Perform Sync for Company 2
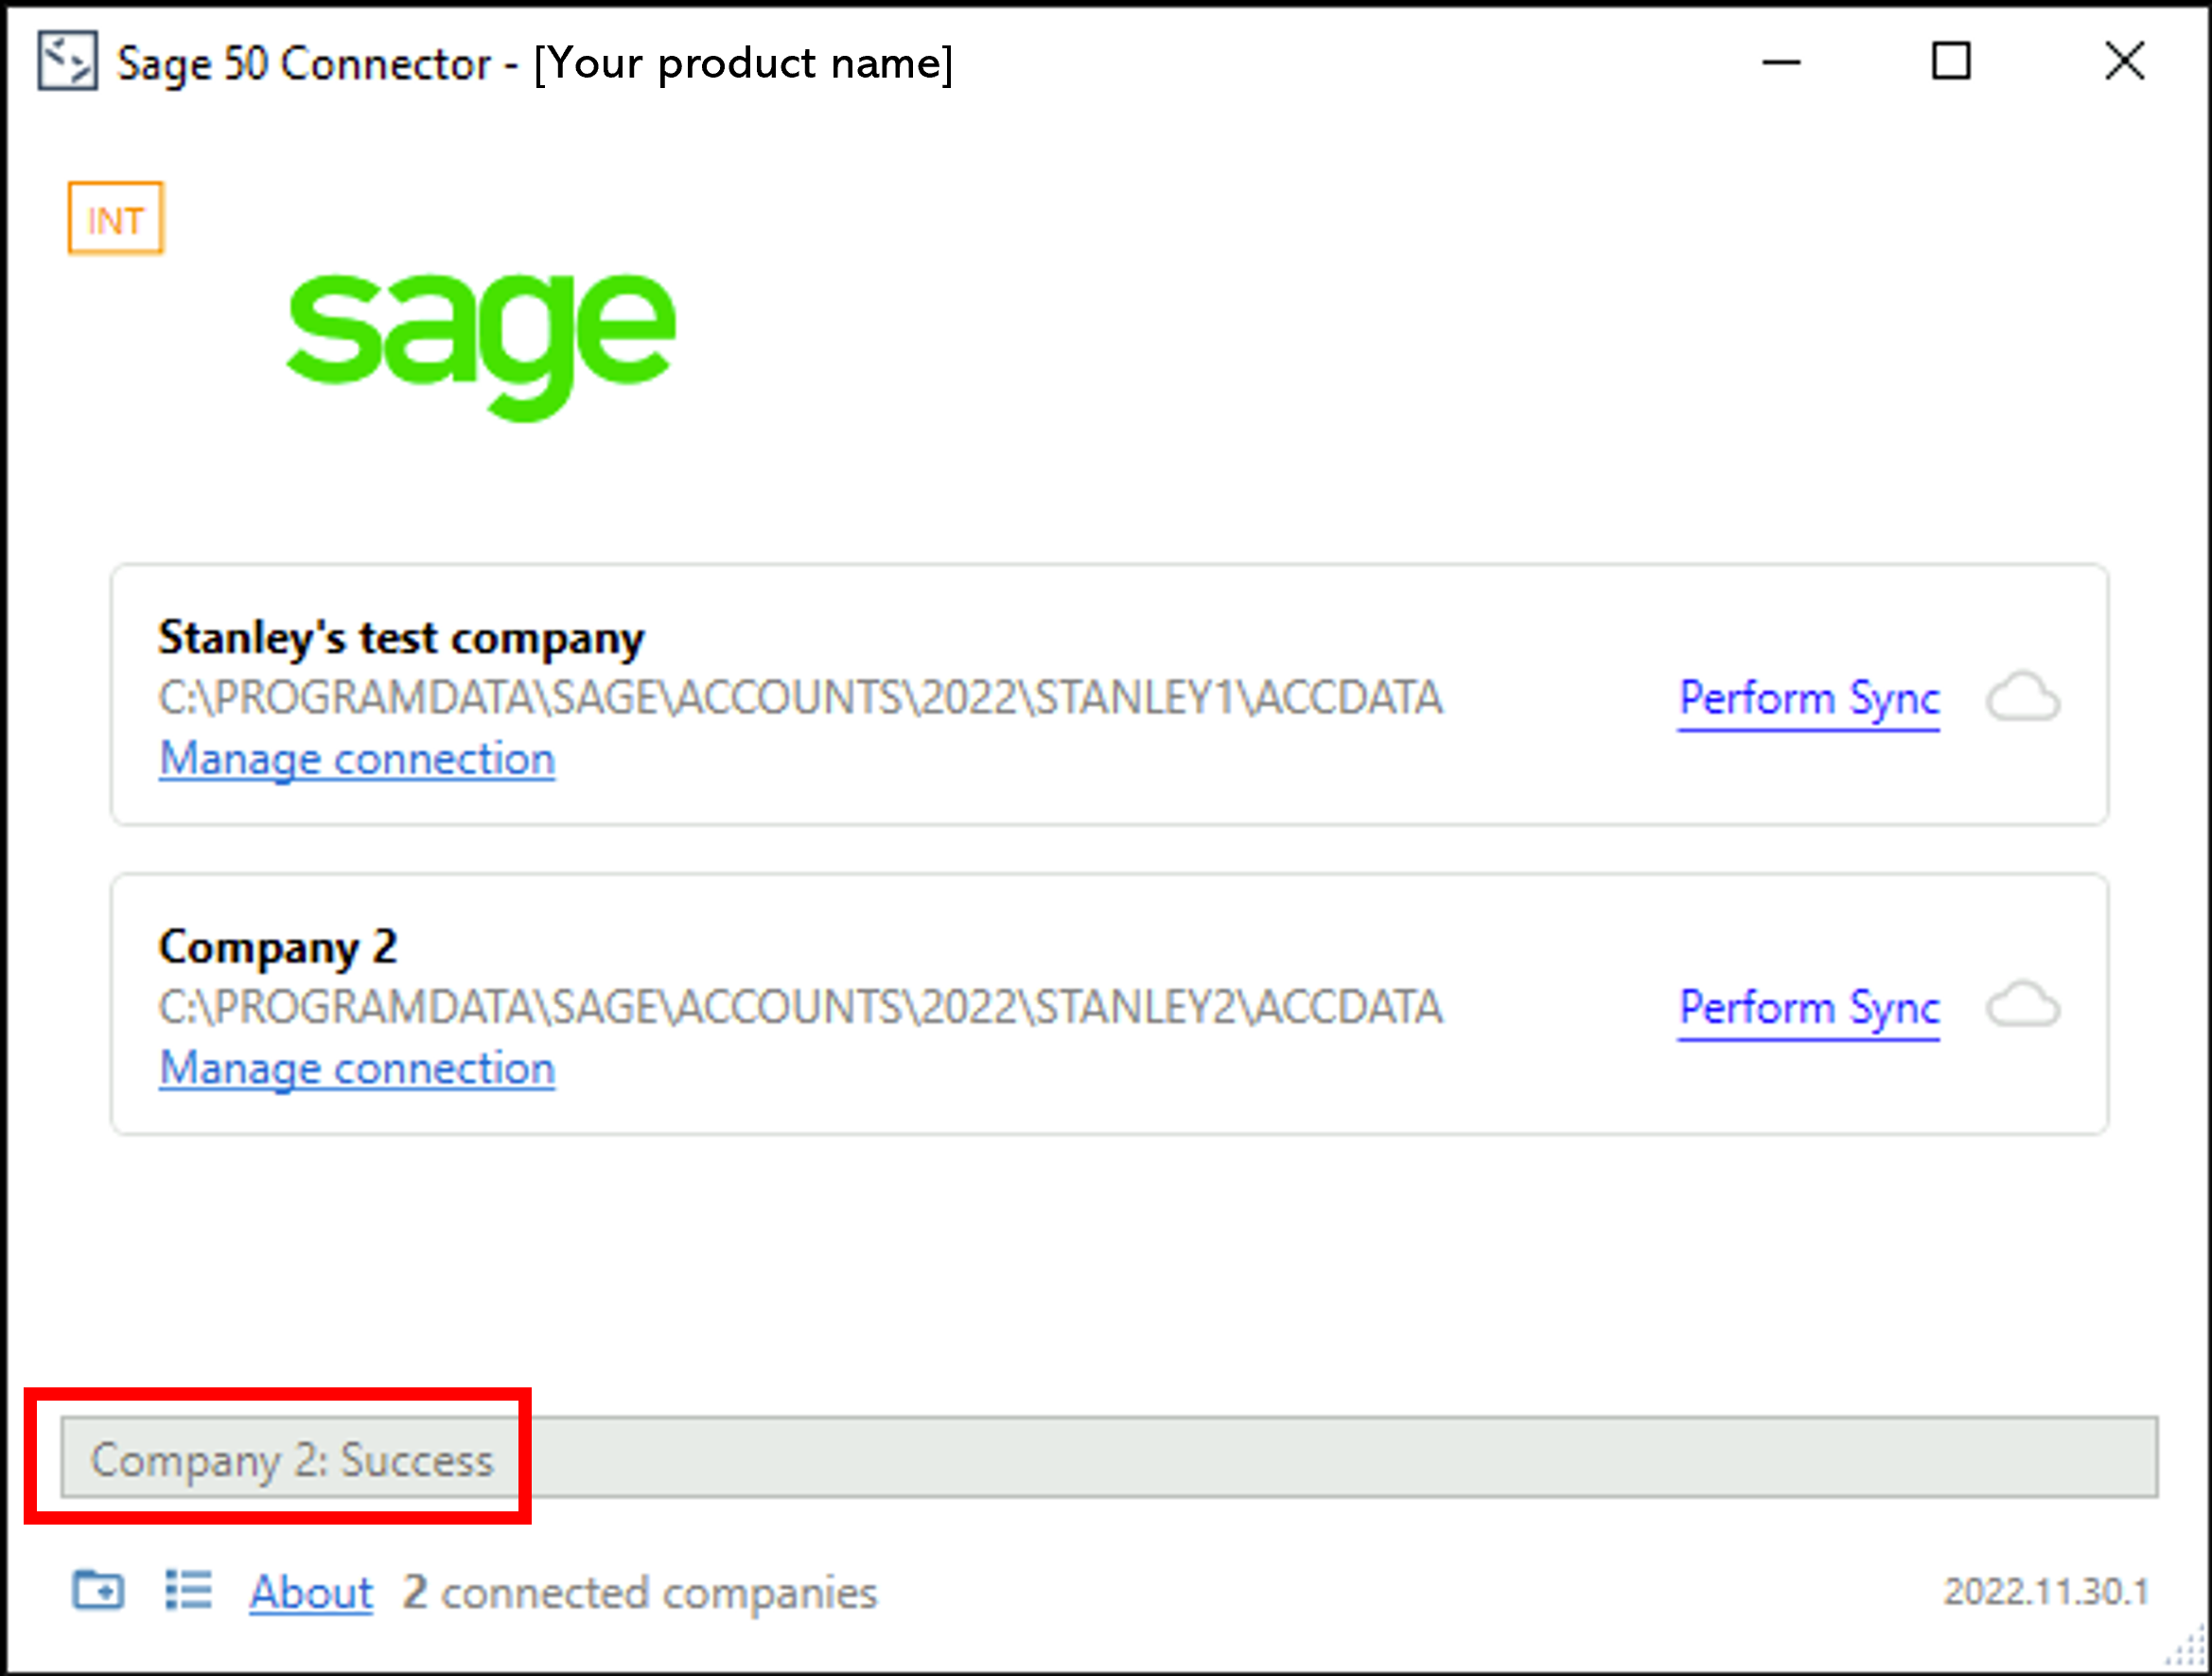The image size is (2212, 1676). 1808,1007
